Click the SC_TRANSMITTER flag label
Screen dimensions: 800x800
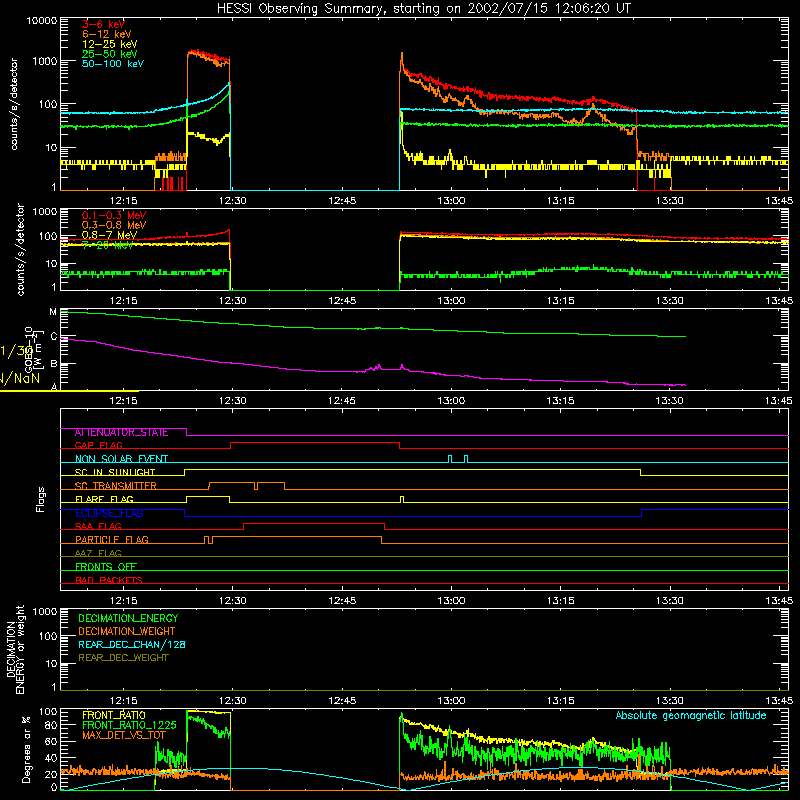pos(115,486)
